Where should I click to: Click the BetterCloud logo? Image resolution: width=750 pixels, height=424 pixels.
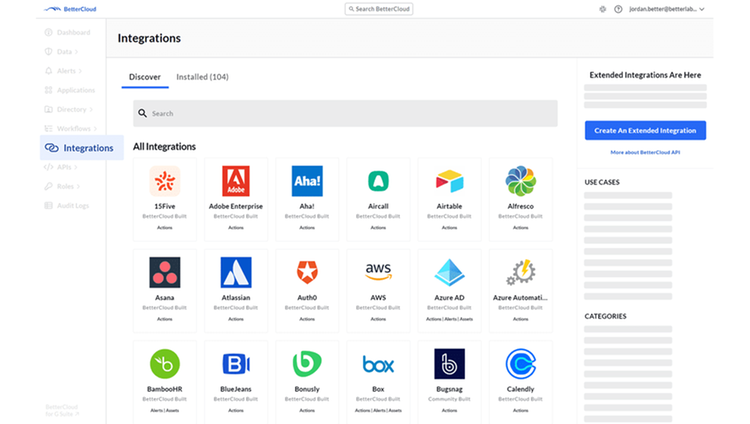click(70, 9)
